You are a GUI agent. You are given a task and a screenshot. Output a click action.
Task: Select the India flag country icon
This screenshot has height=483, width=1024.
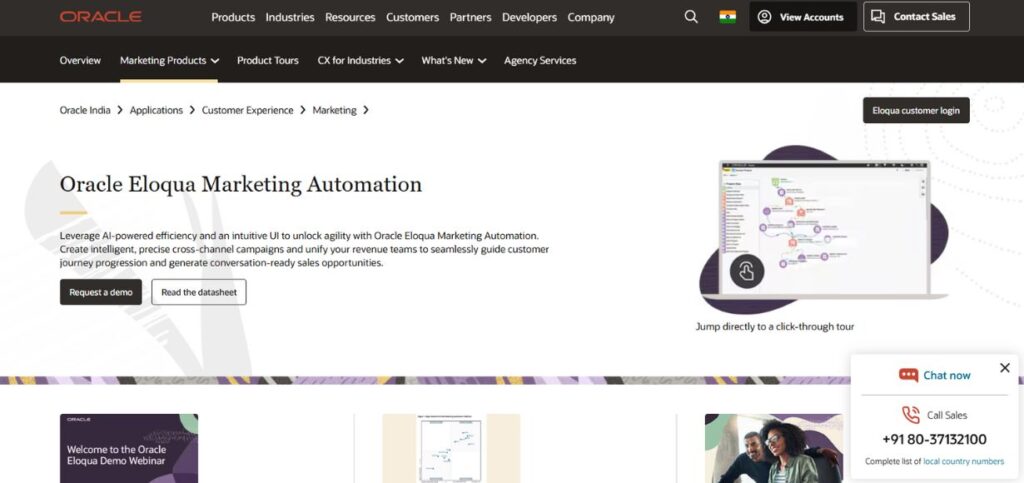[x=728, y=17]
